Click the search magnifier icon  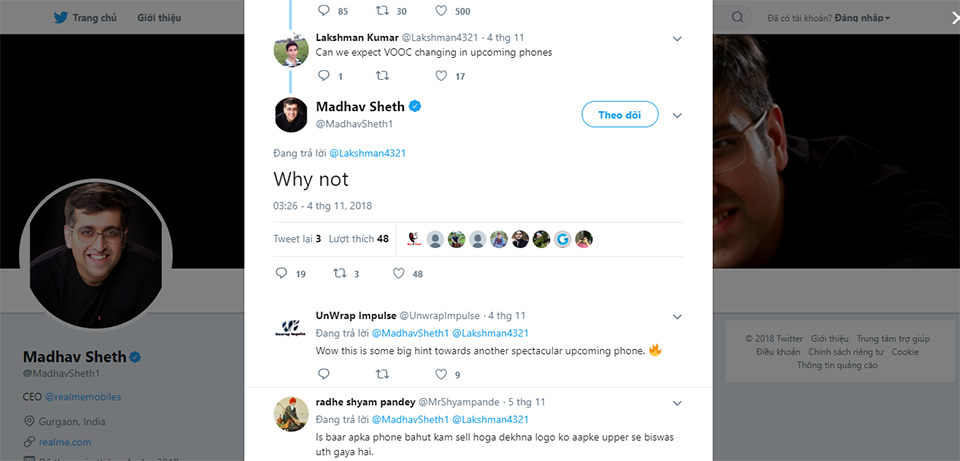tap(738, 17)
